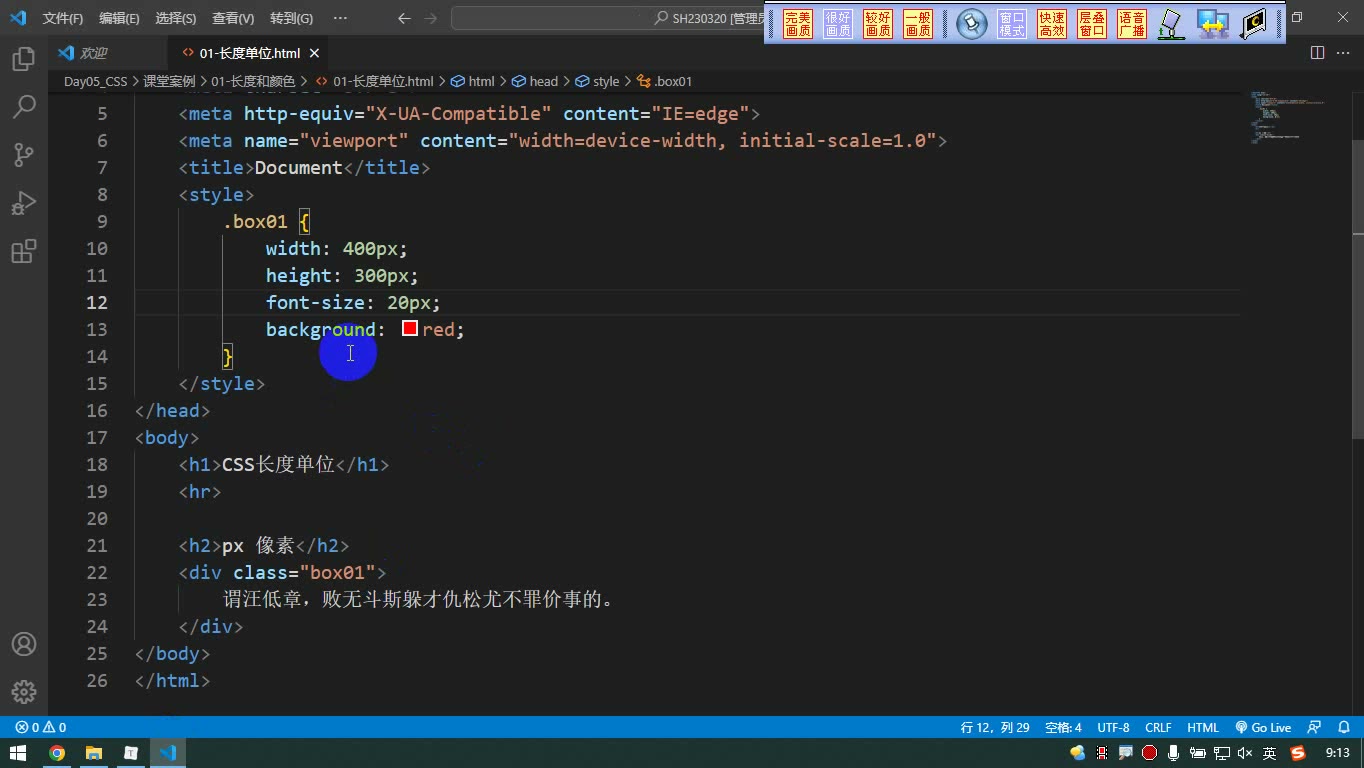This screenshot has width=1364, height=768.
Task: Click the 快速高效 button
Action: coord(1052,24)
